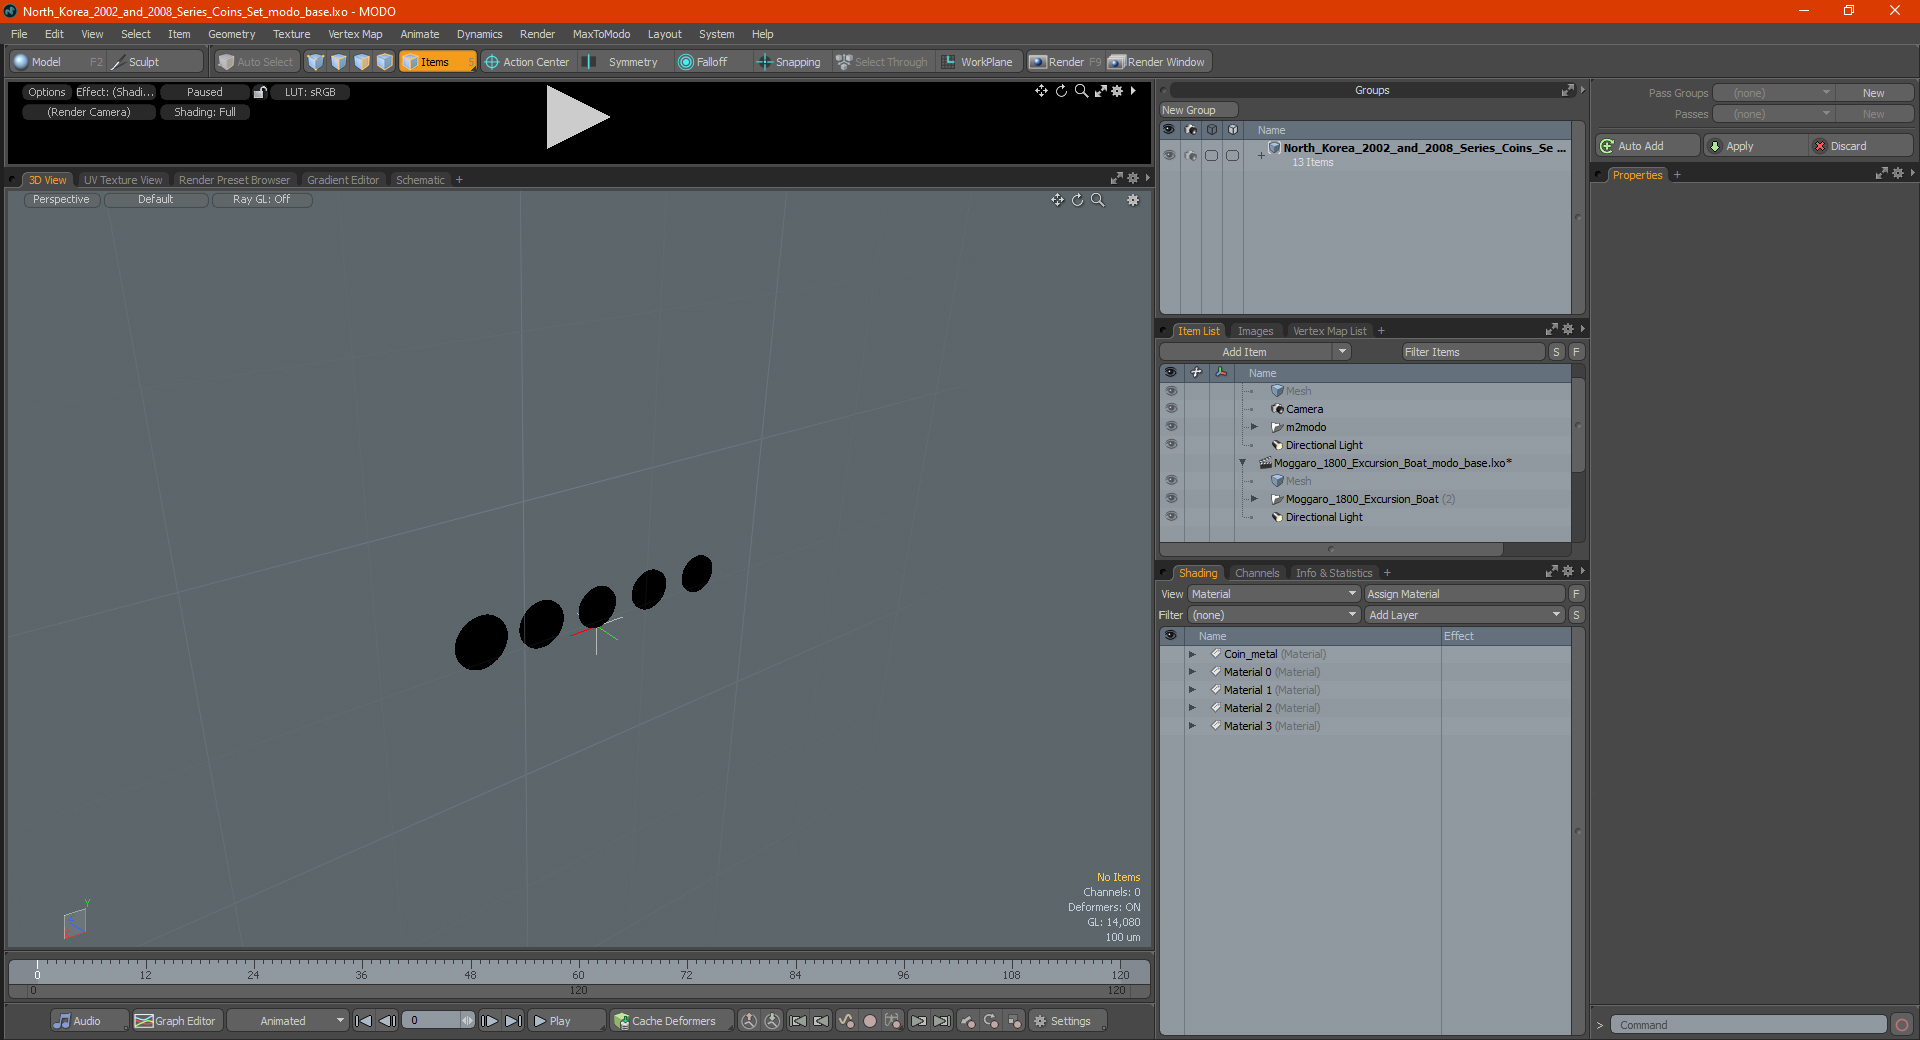Go to last frame
The height and width of the screenshot is (1040, 1920).
(x=513, y=1021)
